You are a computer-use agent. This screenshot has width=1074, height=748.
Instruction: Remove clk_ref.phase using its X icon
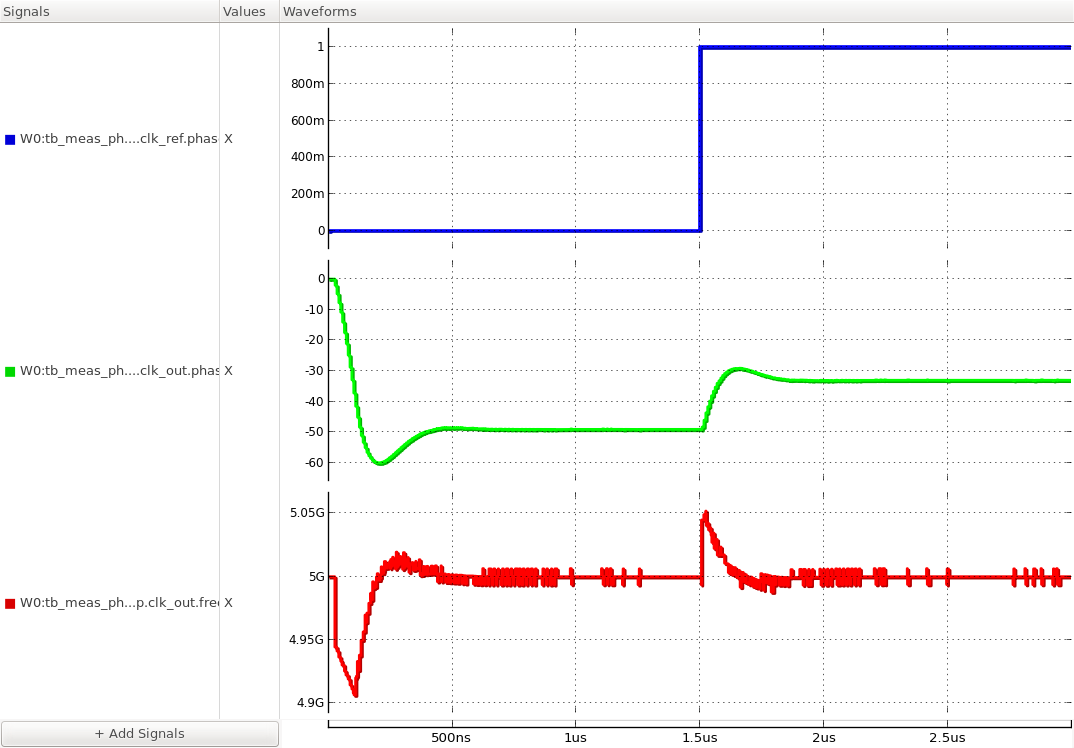[x=227, y=138]
